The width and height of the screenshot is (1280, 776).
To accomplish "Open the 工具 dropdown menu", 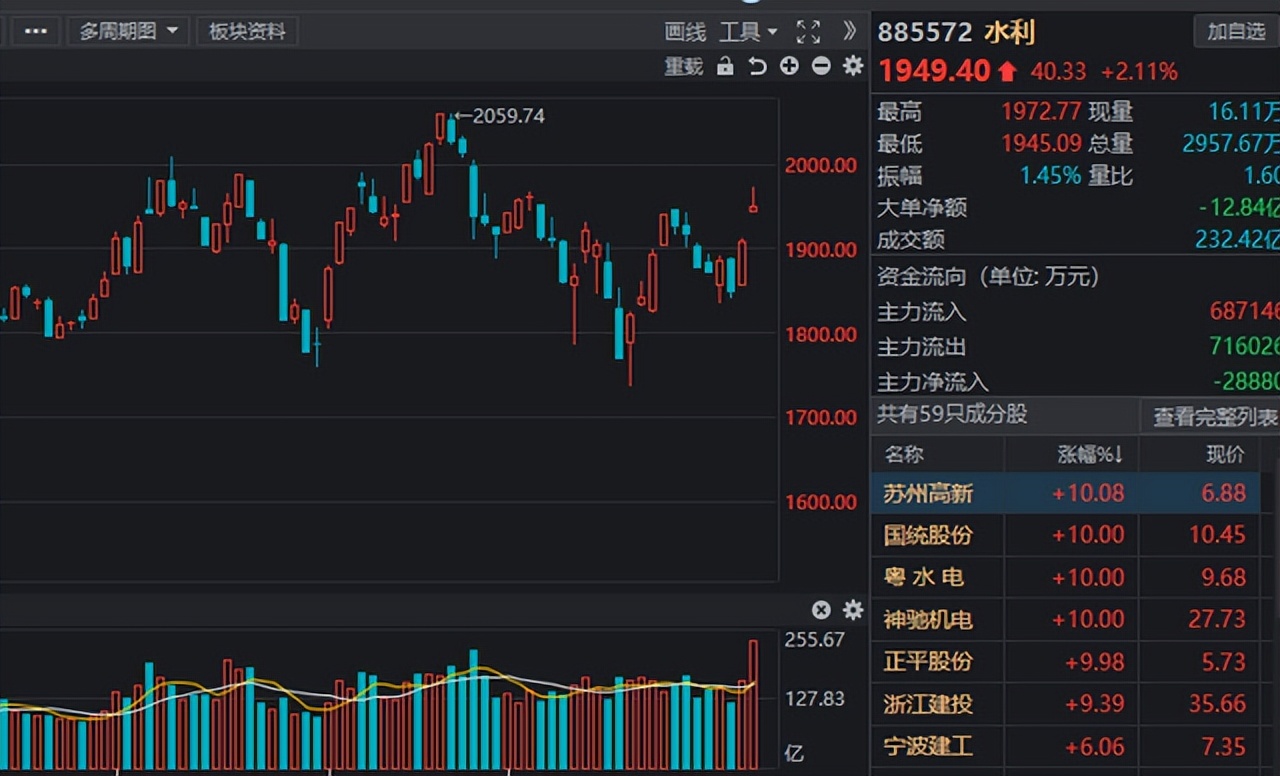I will 748,32.
